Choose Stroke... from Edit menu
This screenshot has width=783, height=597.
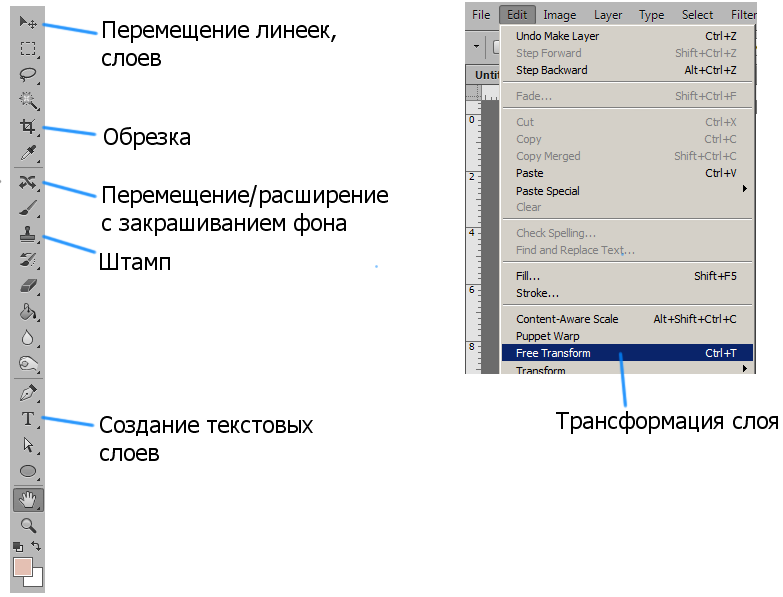point(627,293)
